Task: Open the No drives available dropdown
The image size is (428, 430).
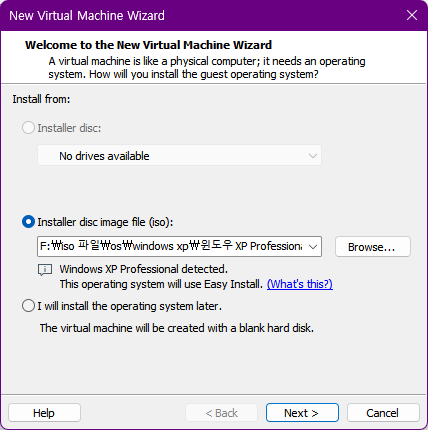Action: (x=179, y=155)
